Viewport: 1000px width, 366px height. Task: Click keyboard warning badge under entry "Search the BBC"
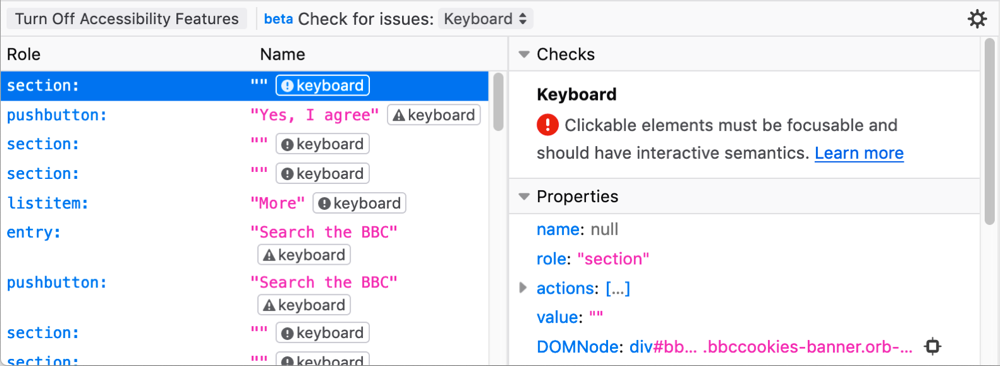coord(304,255)
